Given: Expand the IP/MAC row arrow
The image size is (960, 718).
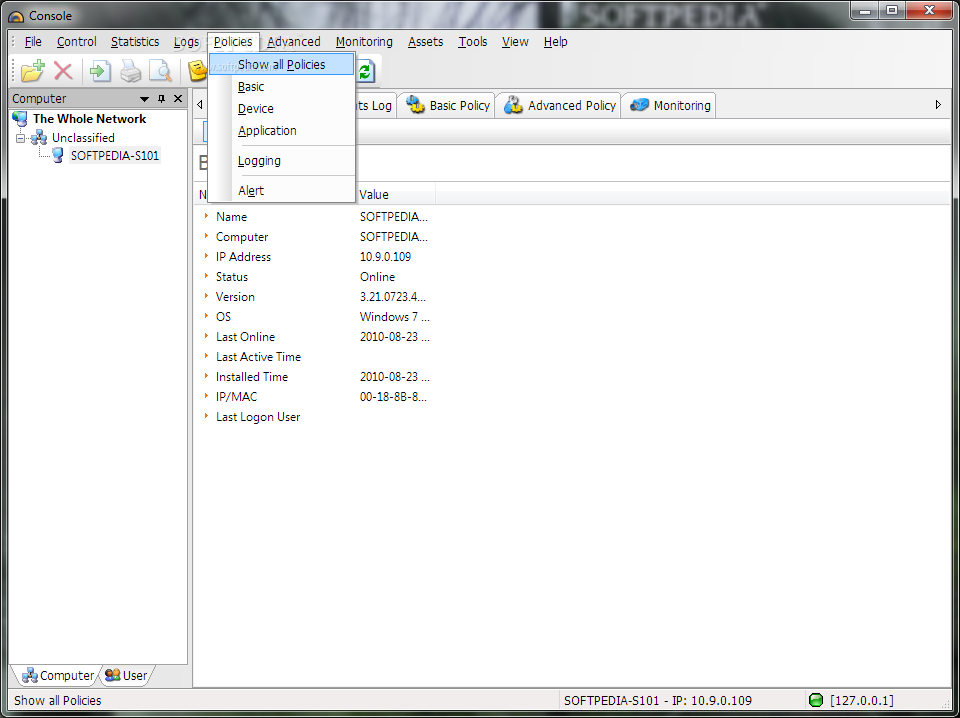Looking at the screenshot, I should pos(206,396).
